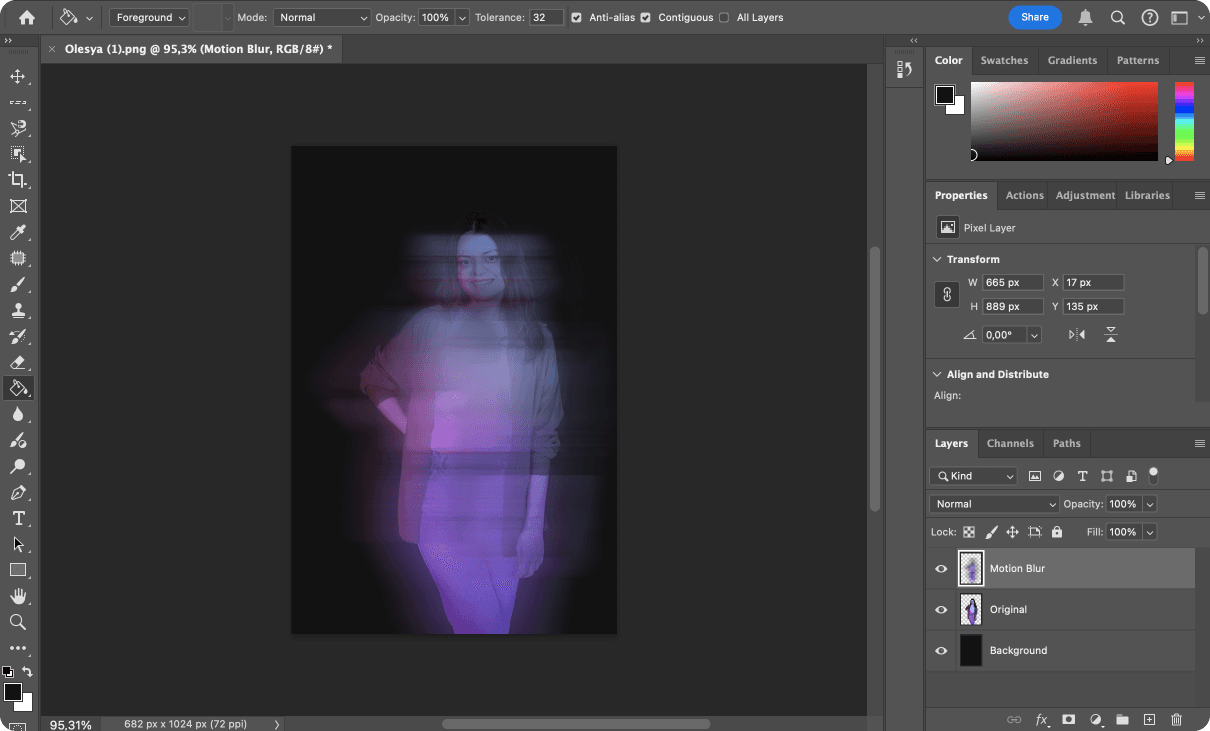Click the delete layer trash icon
The width and height of the screenshot is (1210, 731).
click(1175, 719)
